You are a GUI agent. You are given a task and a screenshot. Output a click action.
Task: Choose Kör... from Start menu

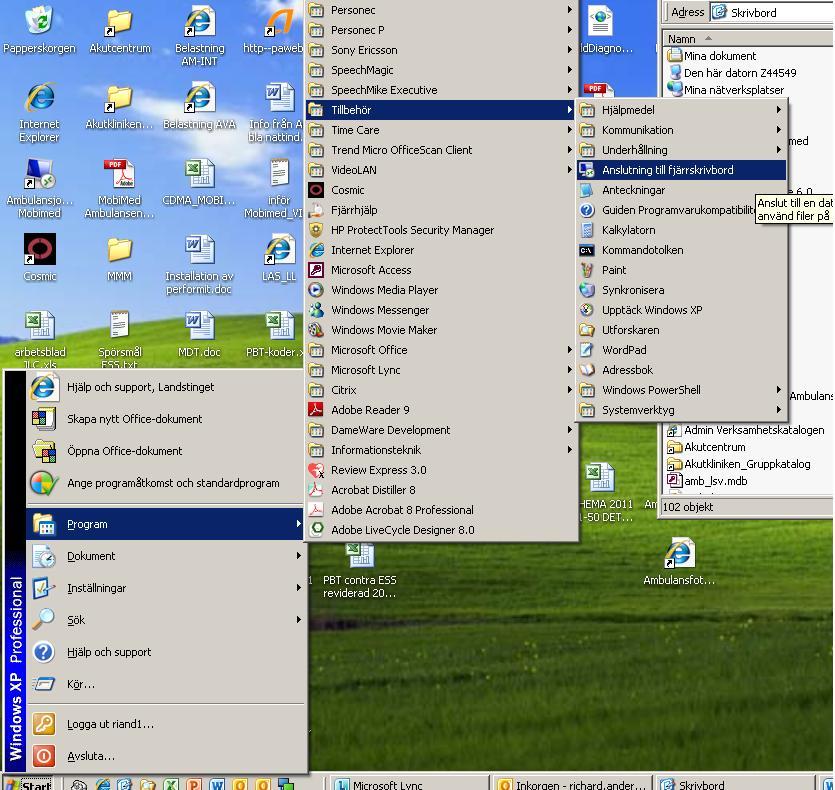coord(165,684)
